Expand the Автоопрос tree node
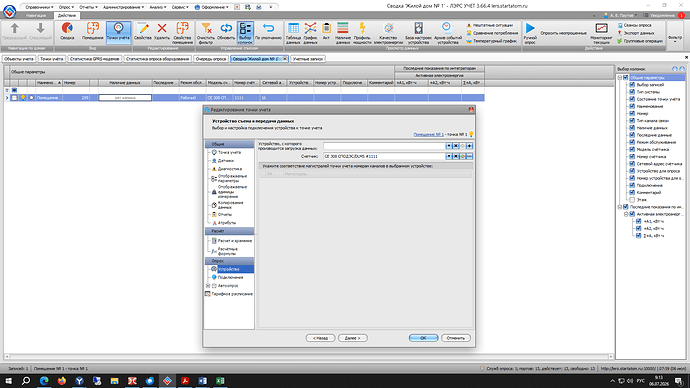 pyautogui.click(x=208, y=286)
